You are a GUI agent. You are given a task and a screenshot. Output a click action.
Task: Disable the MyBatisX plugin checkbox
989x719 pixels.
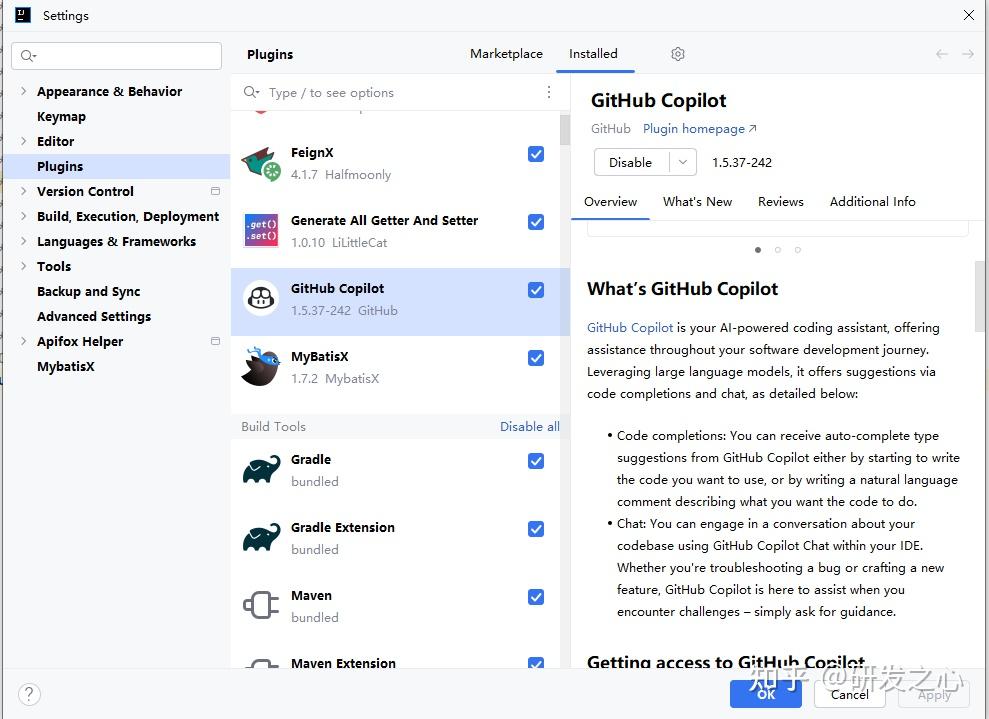[x=536, y=358]
